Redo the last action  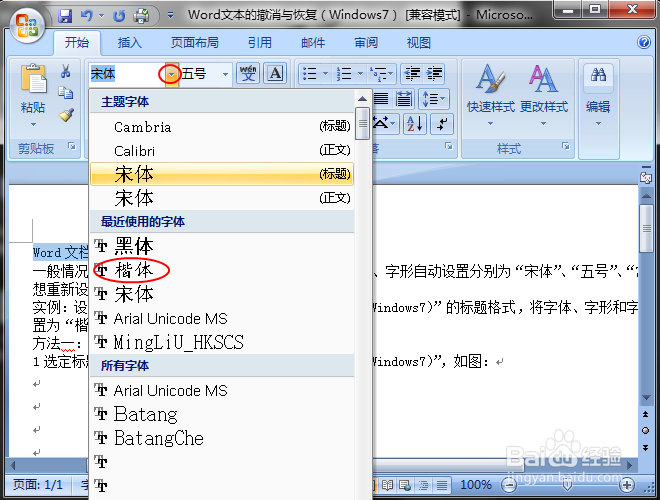(120, 16)
